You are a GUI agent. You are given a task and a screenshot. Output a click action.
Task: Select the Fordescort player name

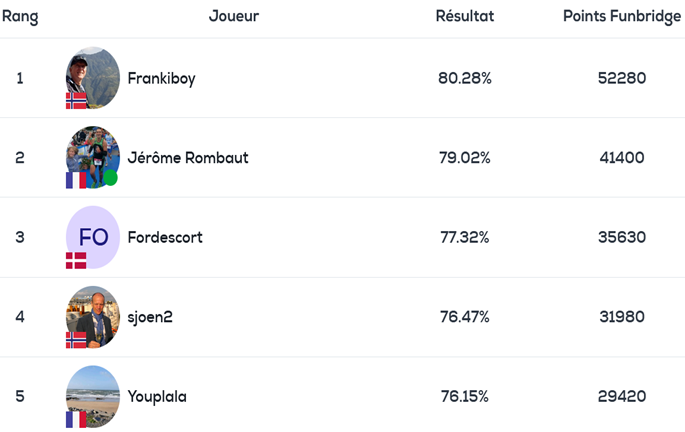165,237
